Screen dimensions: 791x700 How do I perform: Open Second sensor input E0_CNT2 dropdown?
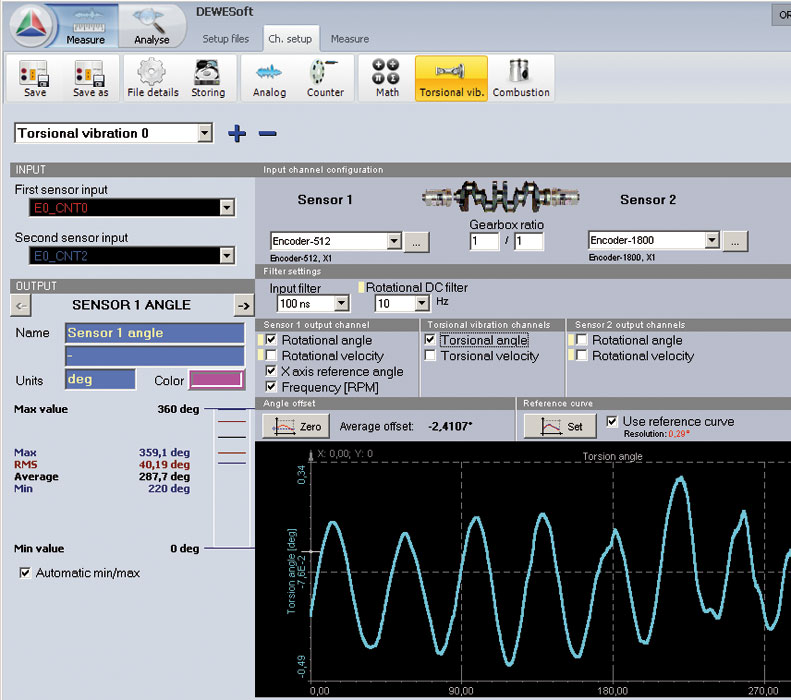coord(227,256)
